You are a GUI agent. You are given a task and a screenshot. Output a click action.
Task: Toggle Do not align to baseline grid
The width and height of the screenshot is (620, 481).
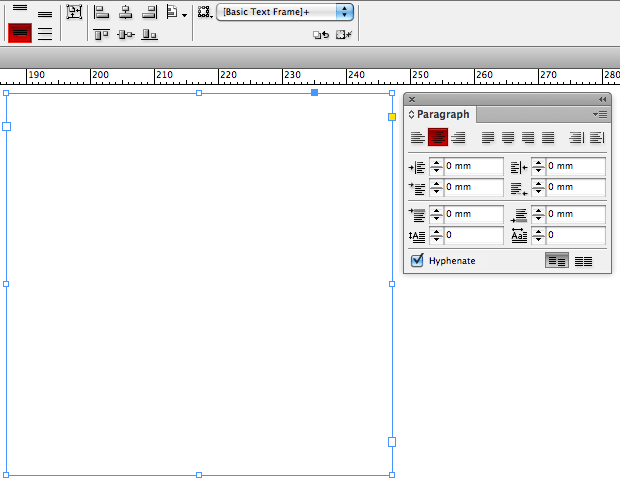[x=557, y=261]
